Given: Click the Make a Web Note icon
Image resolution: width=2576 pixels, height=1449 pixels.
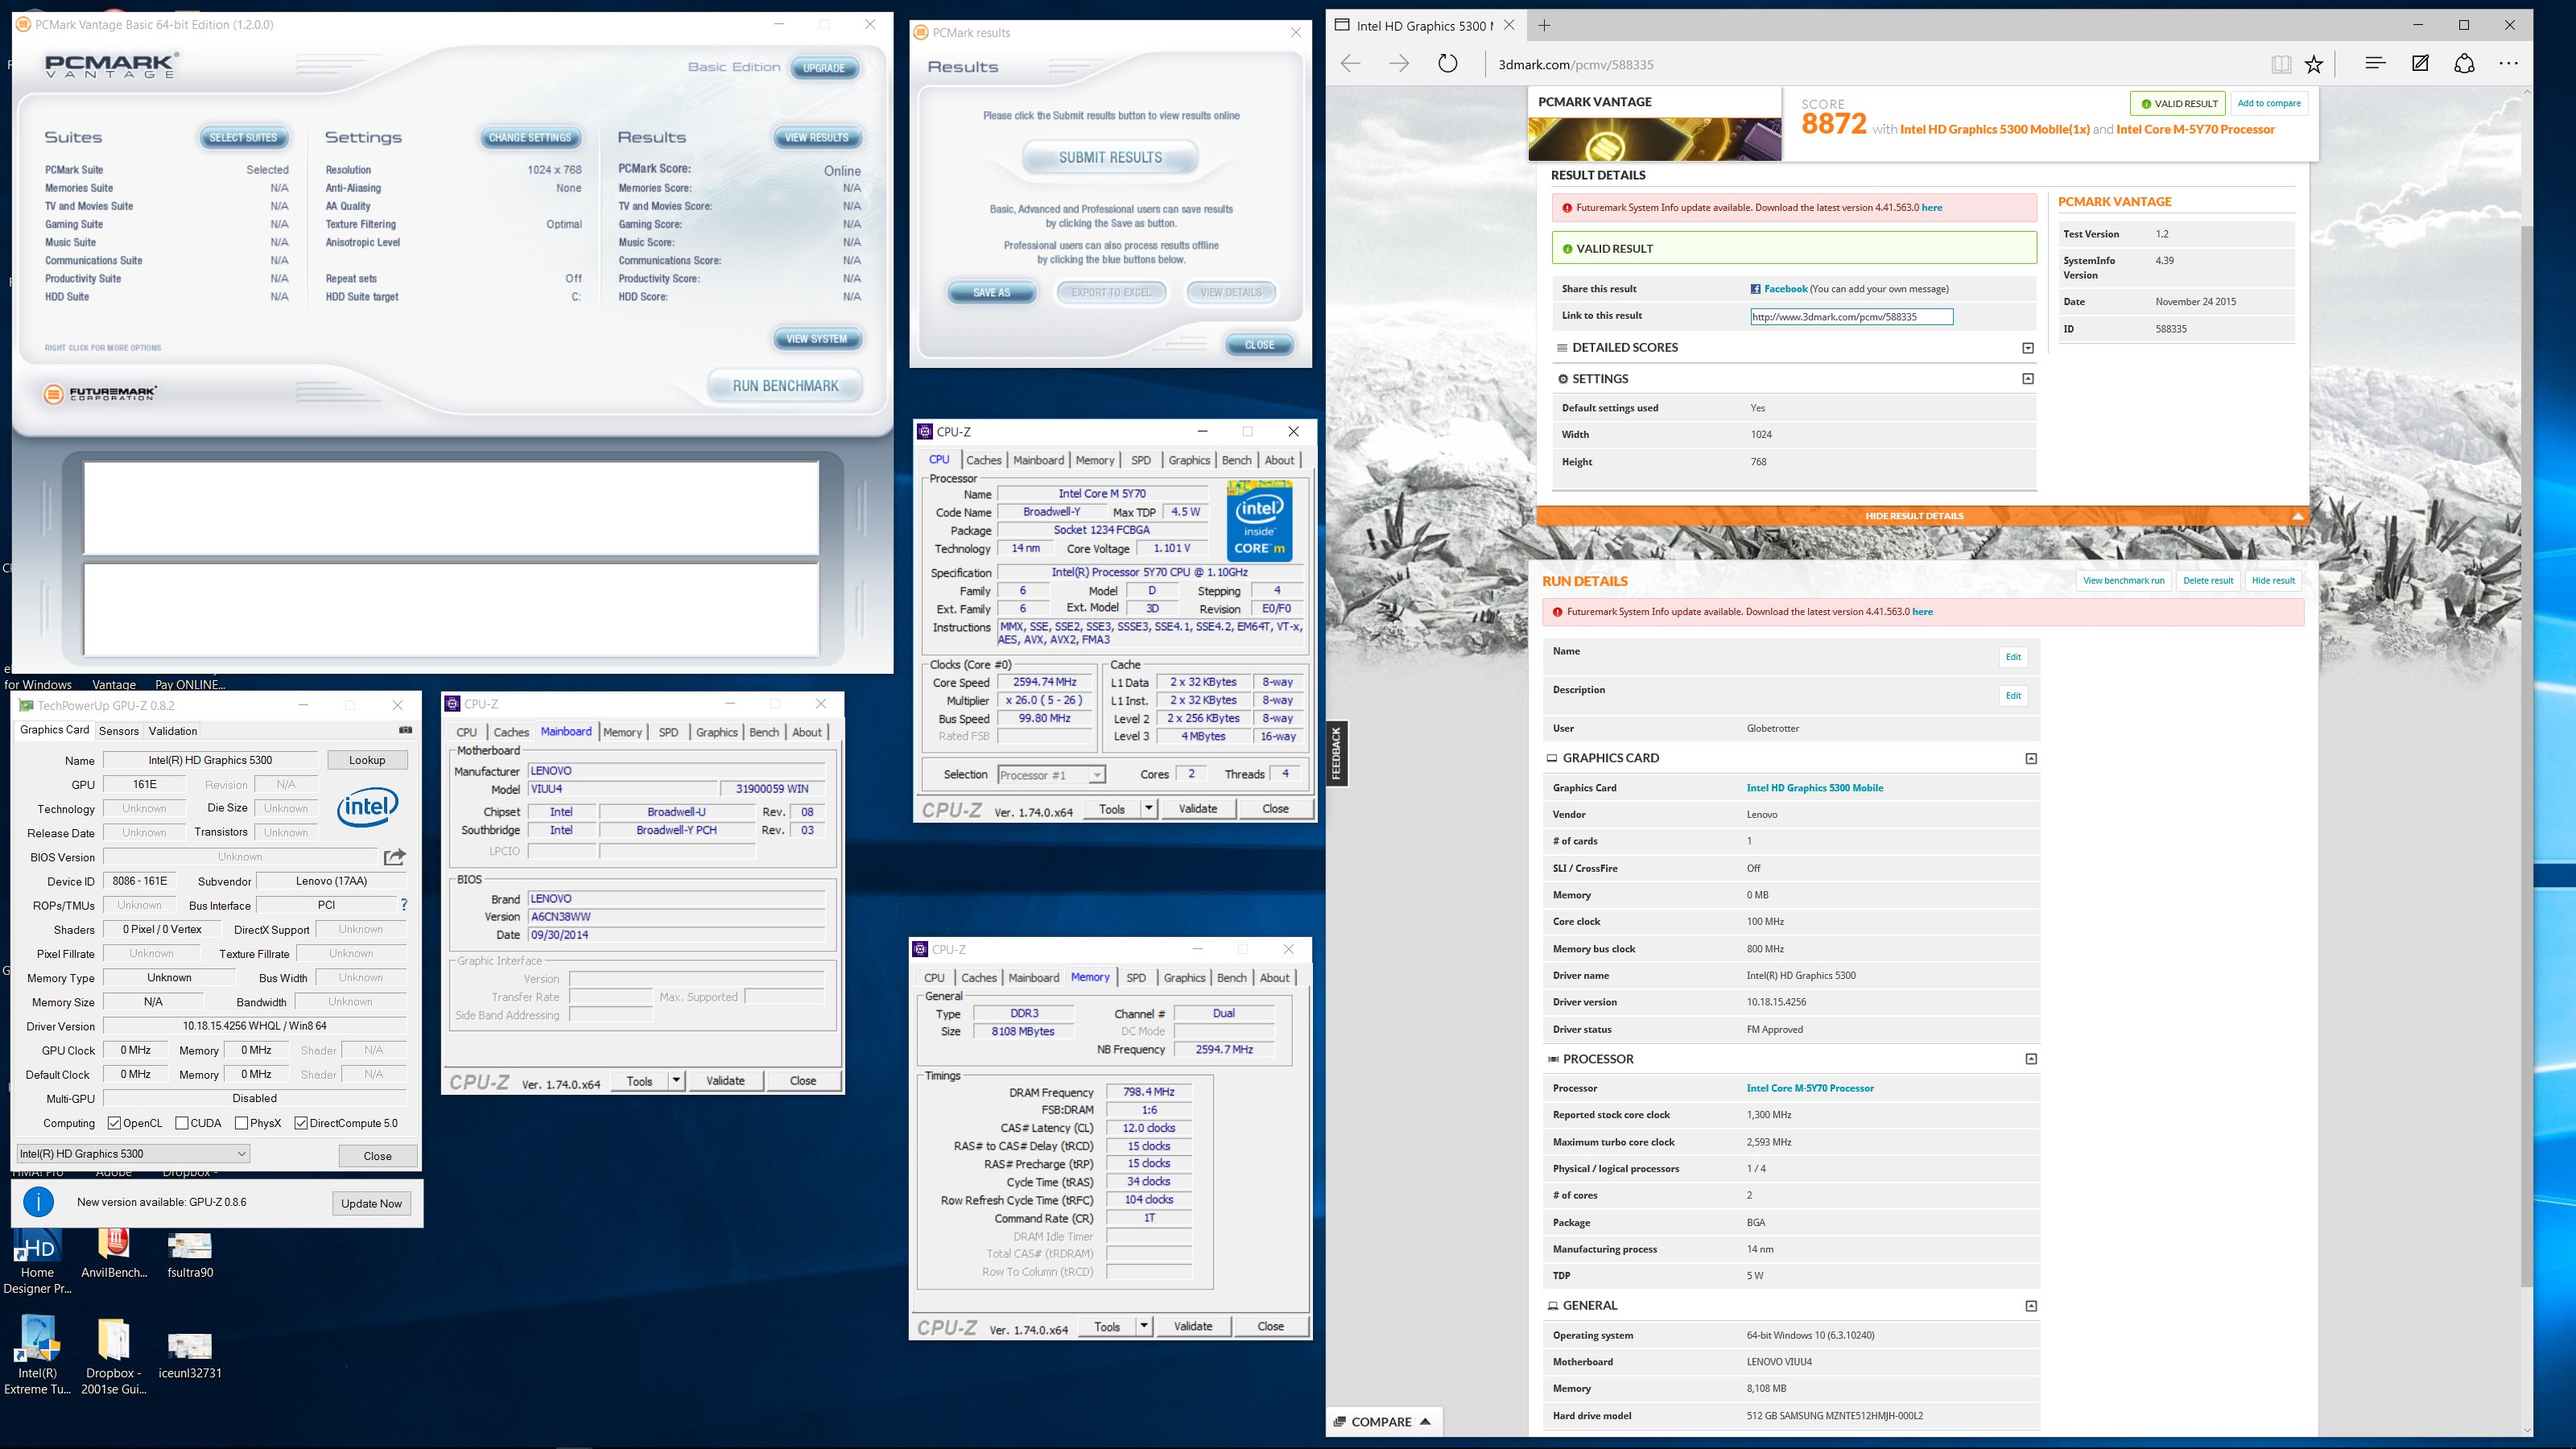Looking at the screenshot, I should click(x=2420, y=63).
